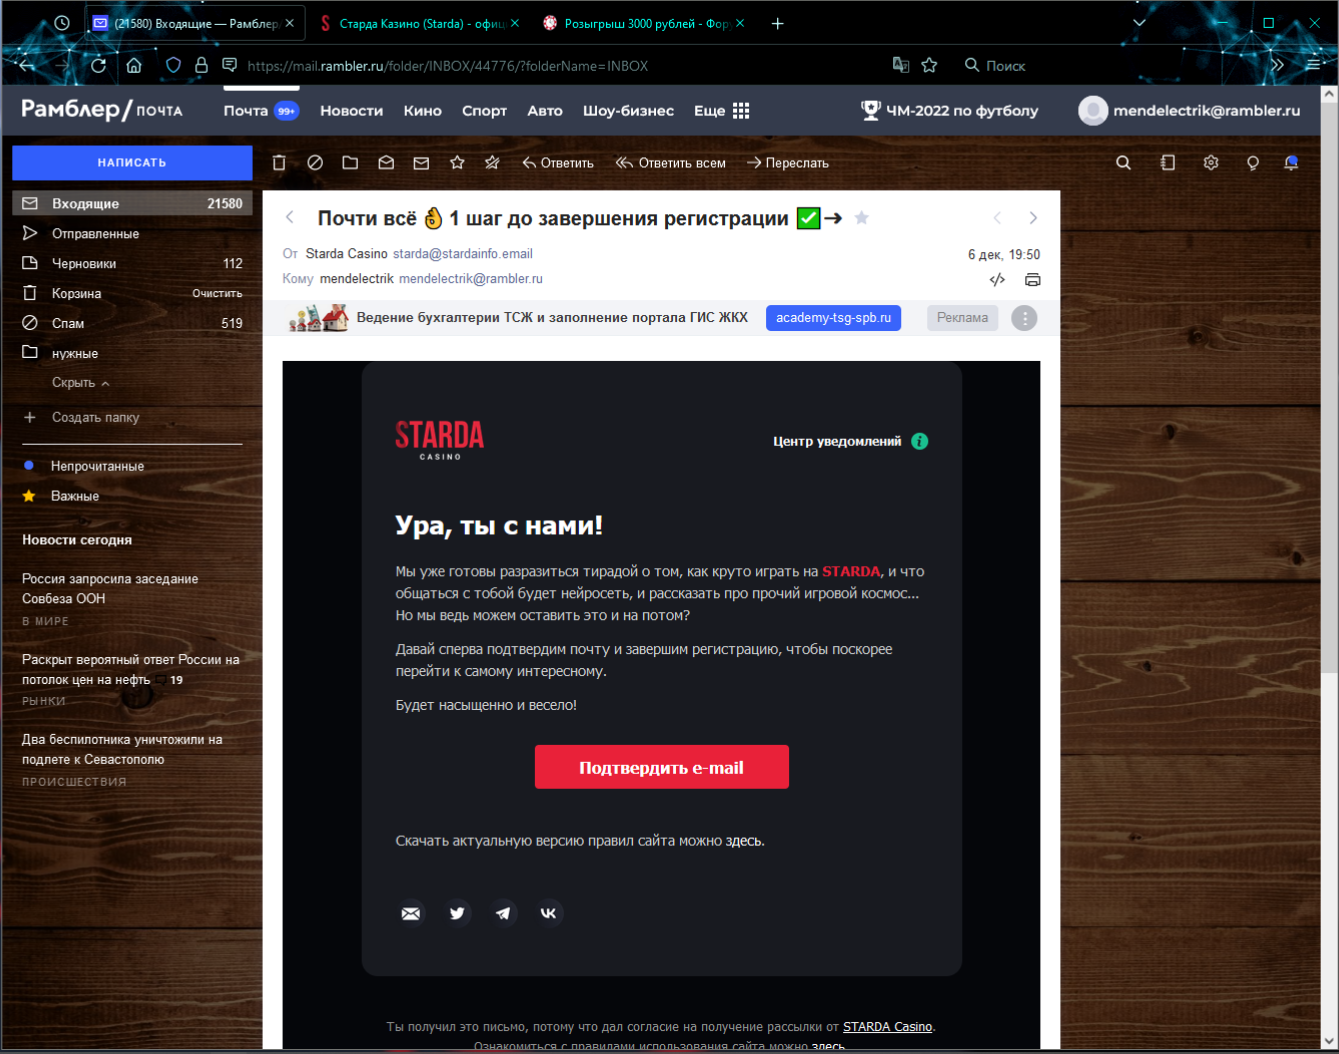Open нужные folder
This screenshot has width=1339, height=1054.
click(132, 353)
